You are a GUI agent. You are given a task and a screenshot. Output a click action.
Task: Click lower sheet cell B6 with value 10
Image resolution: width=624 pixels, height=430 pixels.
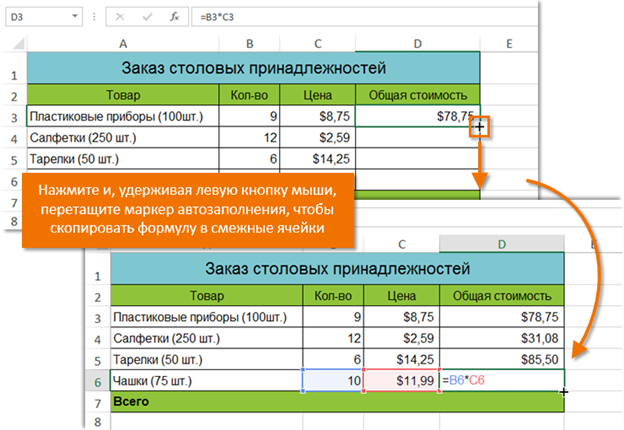pyautogui.click(x=333, y=381)
